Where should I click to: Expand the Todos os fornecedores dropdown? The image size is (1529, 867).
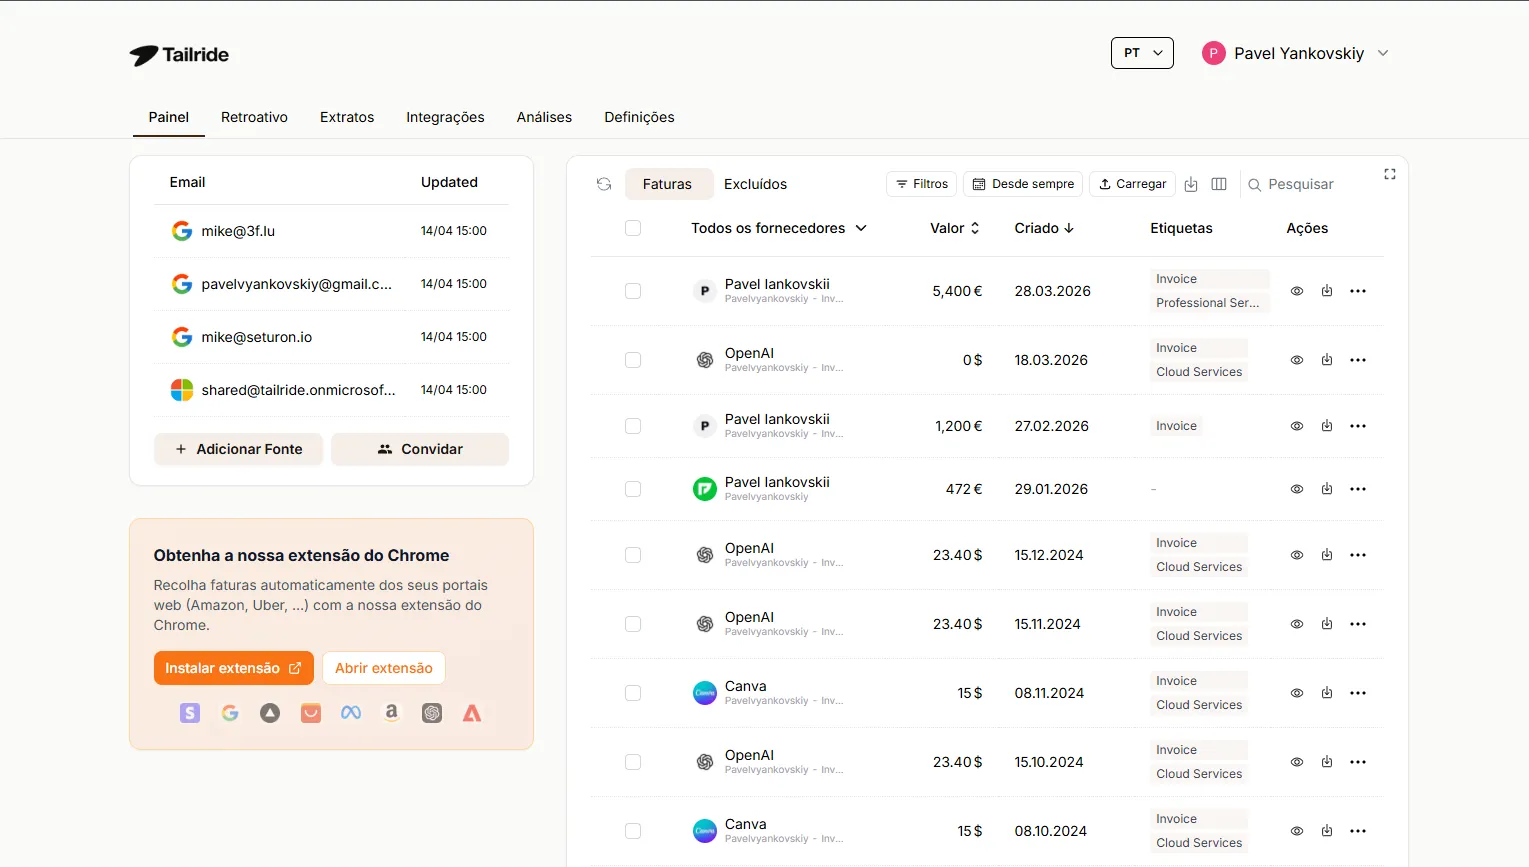point(778,228)
